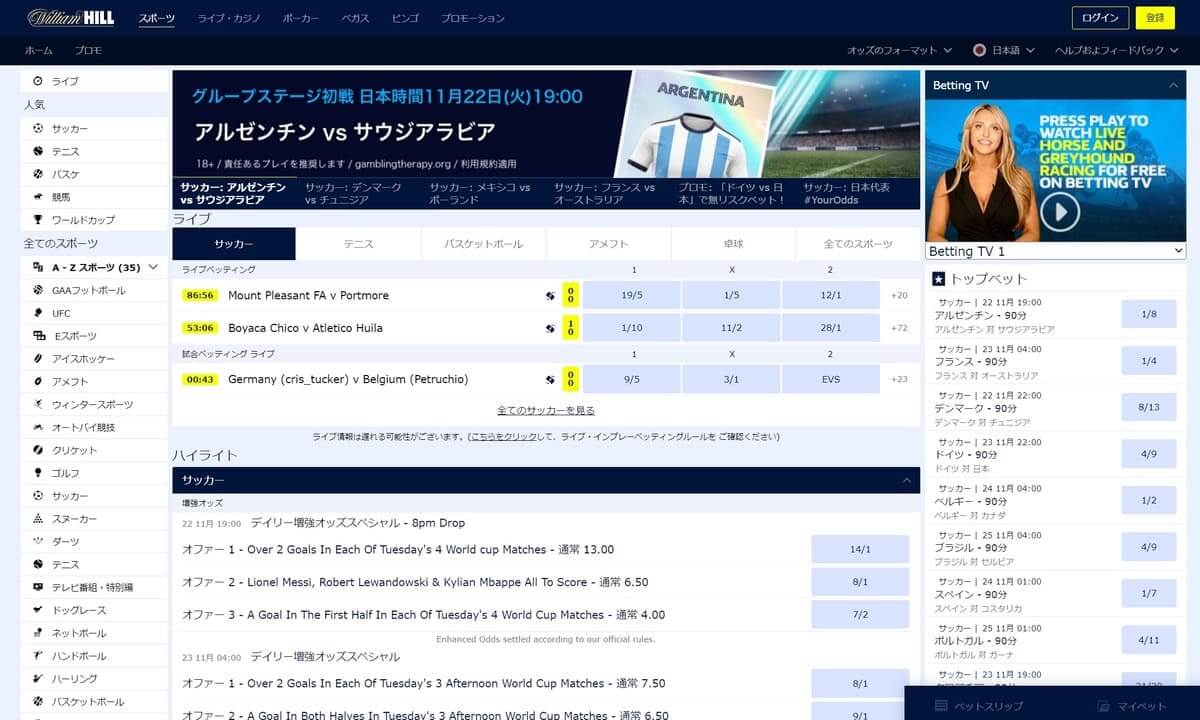Click the アルゼンチン vs サウジアラビア banner

pyautogui.click(x=546, y=124)
